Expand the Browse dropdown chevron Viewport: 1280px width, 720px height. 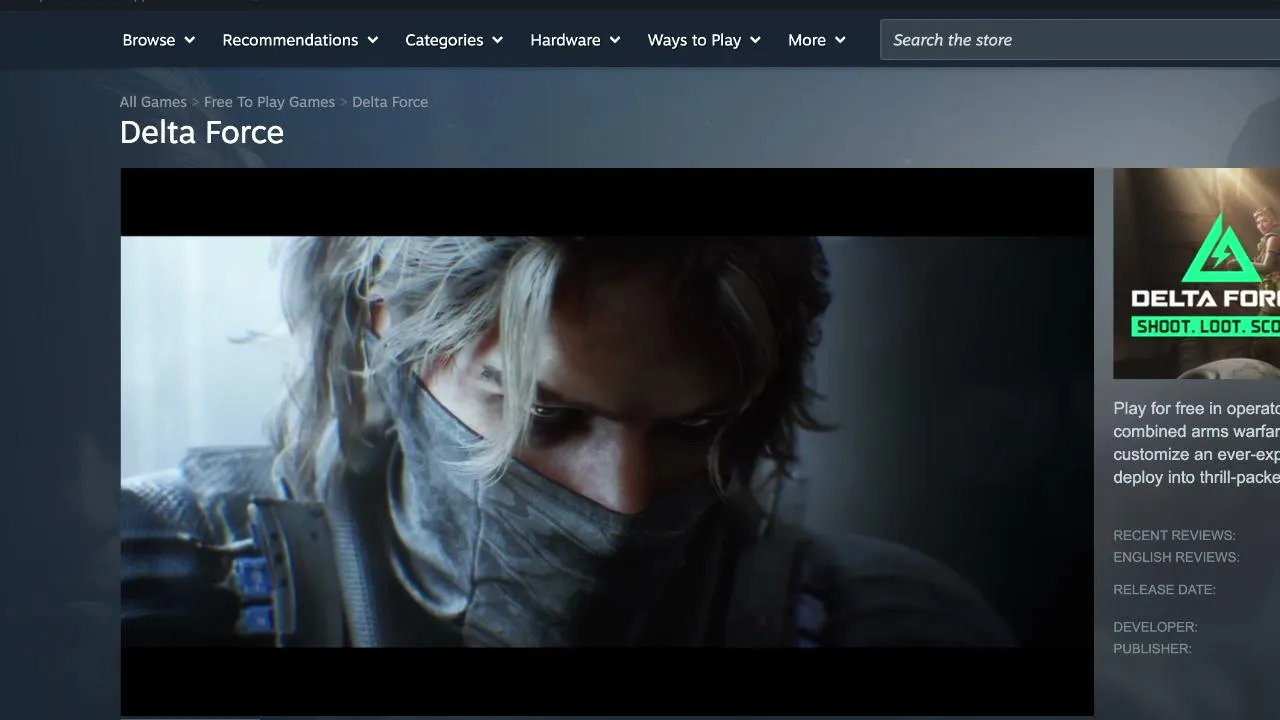pyautogui.click(x=189, y=40)
